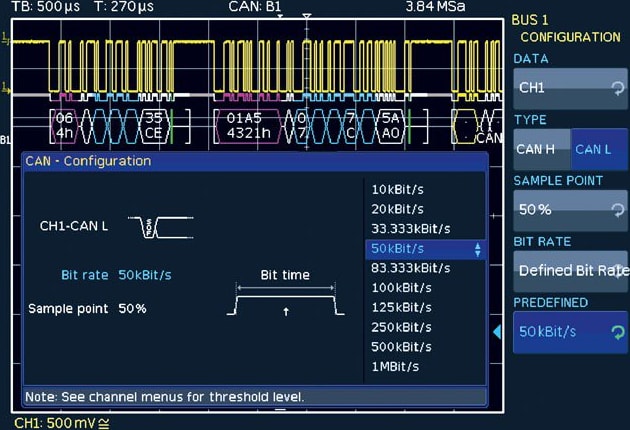Click decoded frame ID 064h
This screenshot has width=630, height=430.
64,125
